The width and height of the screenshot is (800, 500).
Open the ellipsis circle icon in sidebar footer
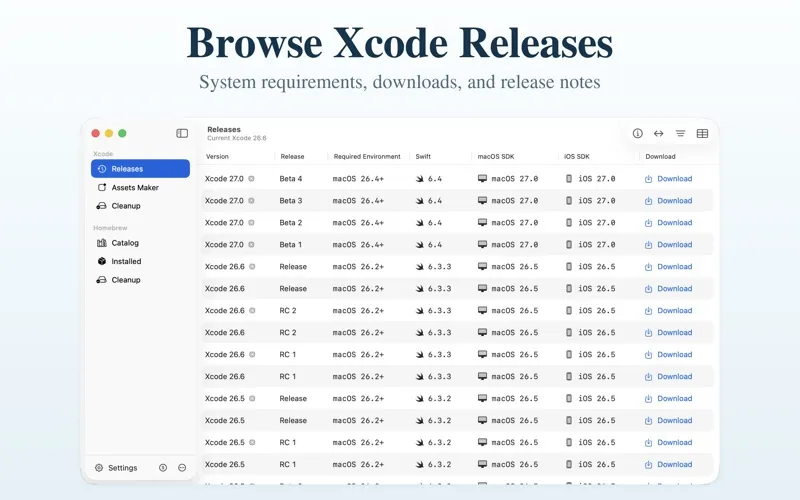pos(182,468)
